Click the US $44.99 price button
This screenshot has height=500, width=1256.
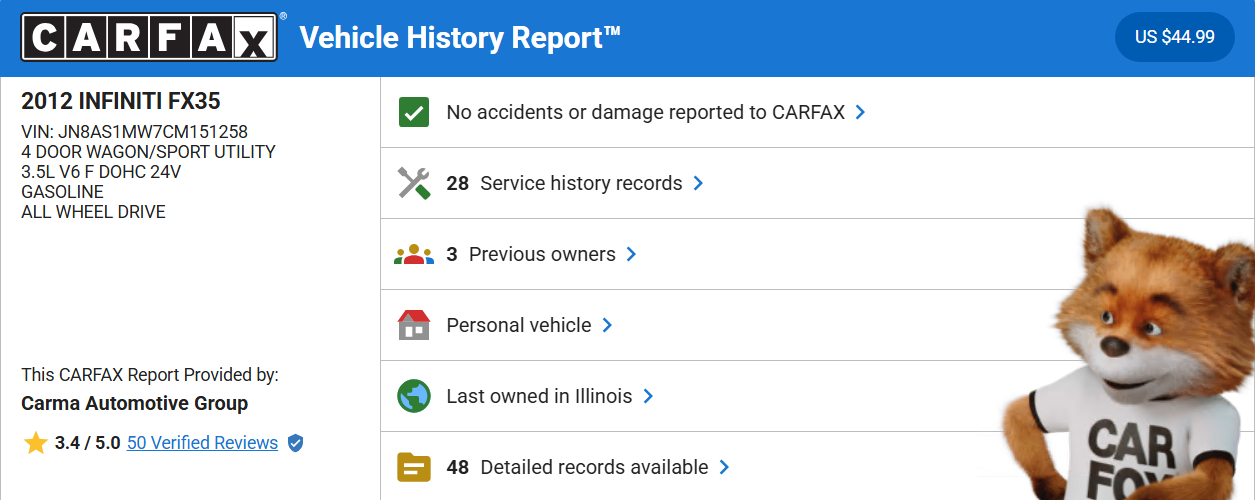click(x=1174, y=37)
